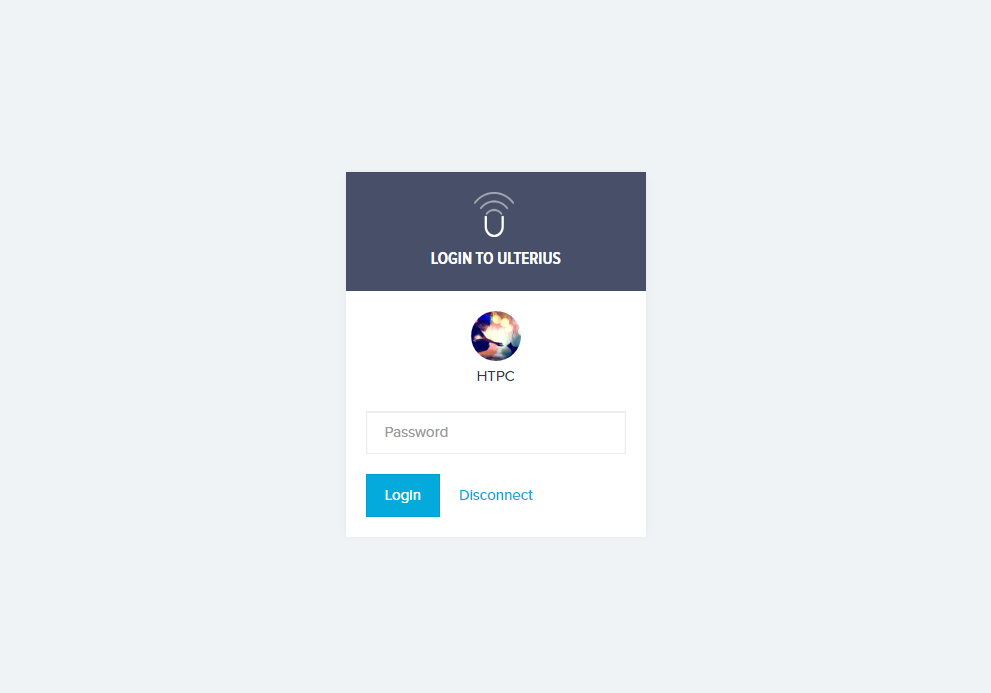Image resolution: width=991 pixels, height=693 pixels.
Task: Select the circular HTPC user avatar
Action: 496,336
